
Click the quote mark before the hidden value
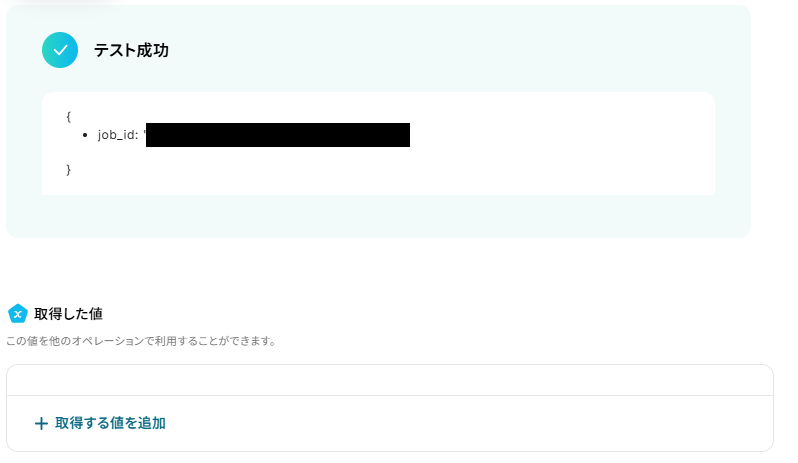pos(145,132)
